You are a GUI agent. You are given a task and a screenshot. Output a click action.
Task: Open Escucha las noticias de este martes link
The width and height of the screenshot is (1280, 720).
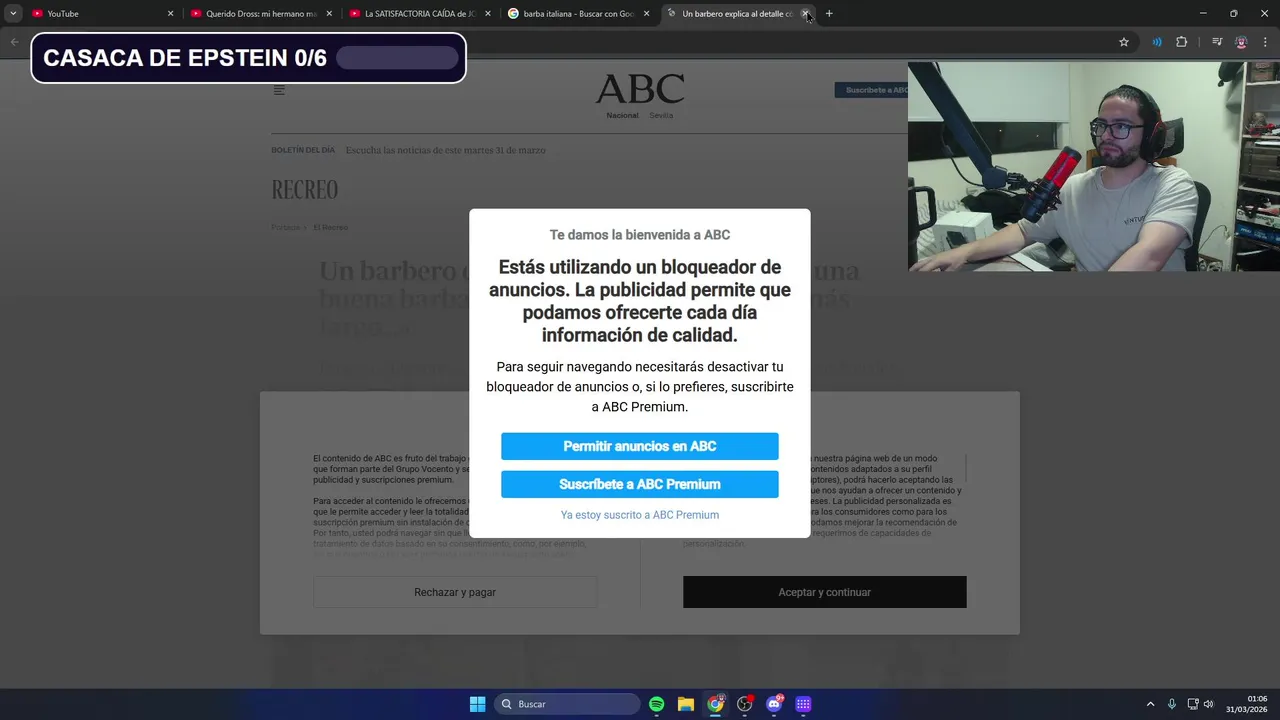pyautogui.click(x=446, y=150)
